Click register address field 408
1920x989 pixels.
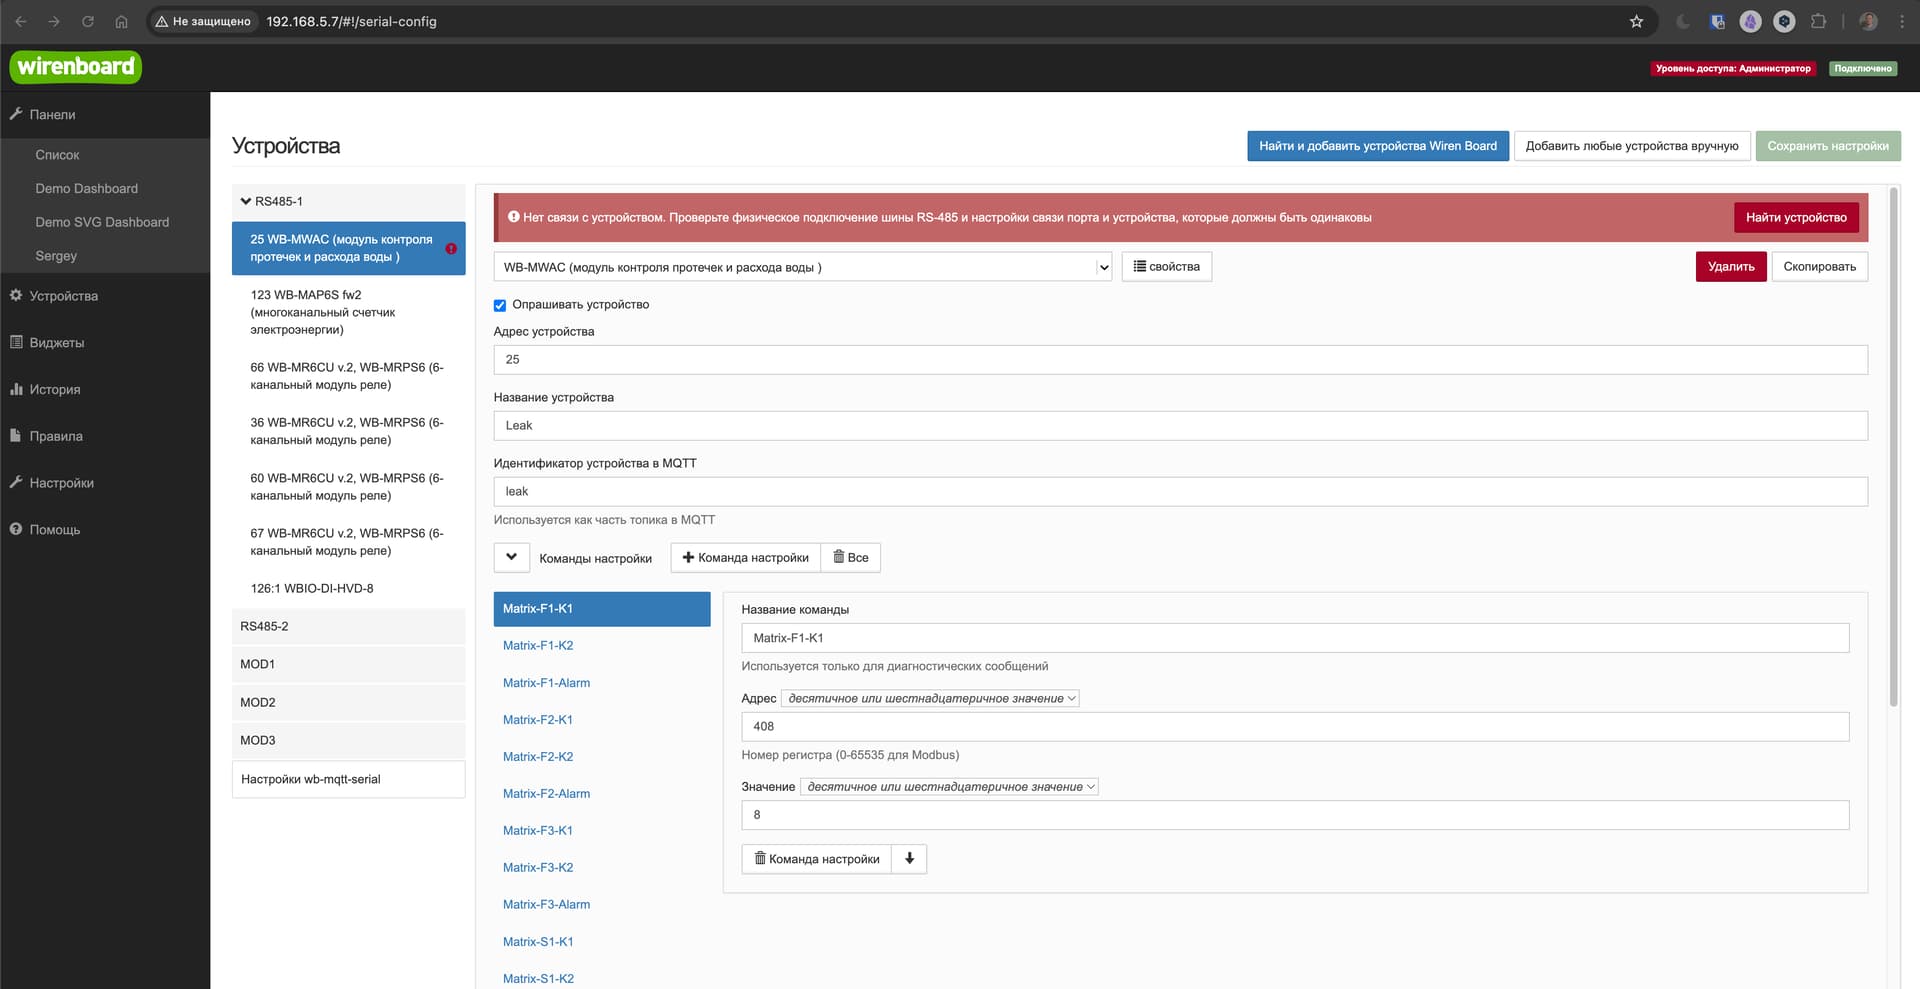point(1295,727)
